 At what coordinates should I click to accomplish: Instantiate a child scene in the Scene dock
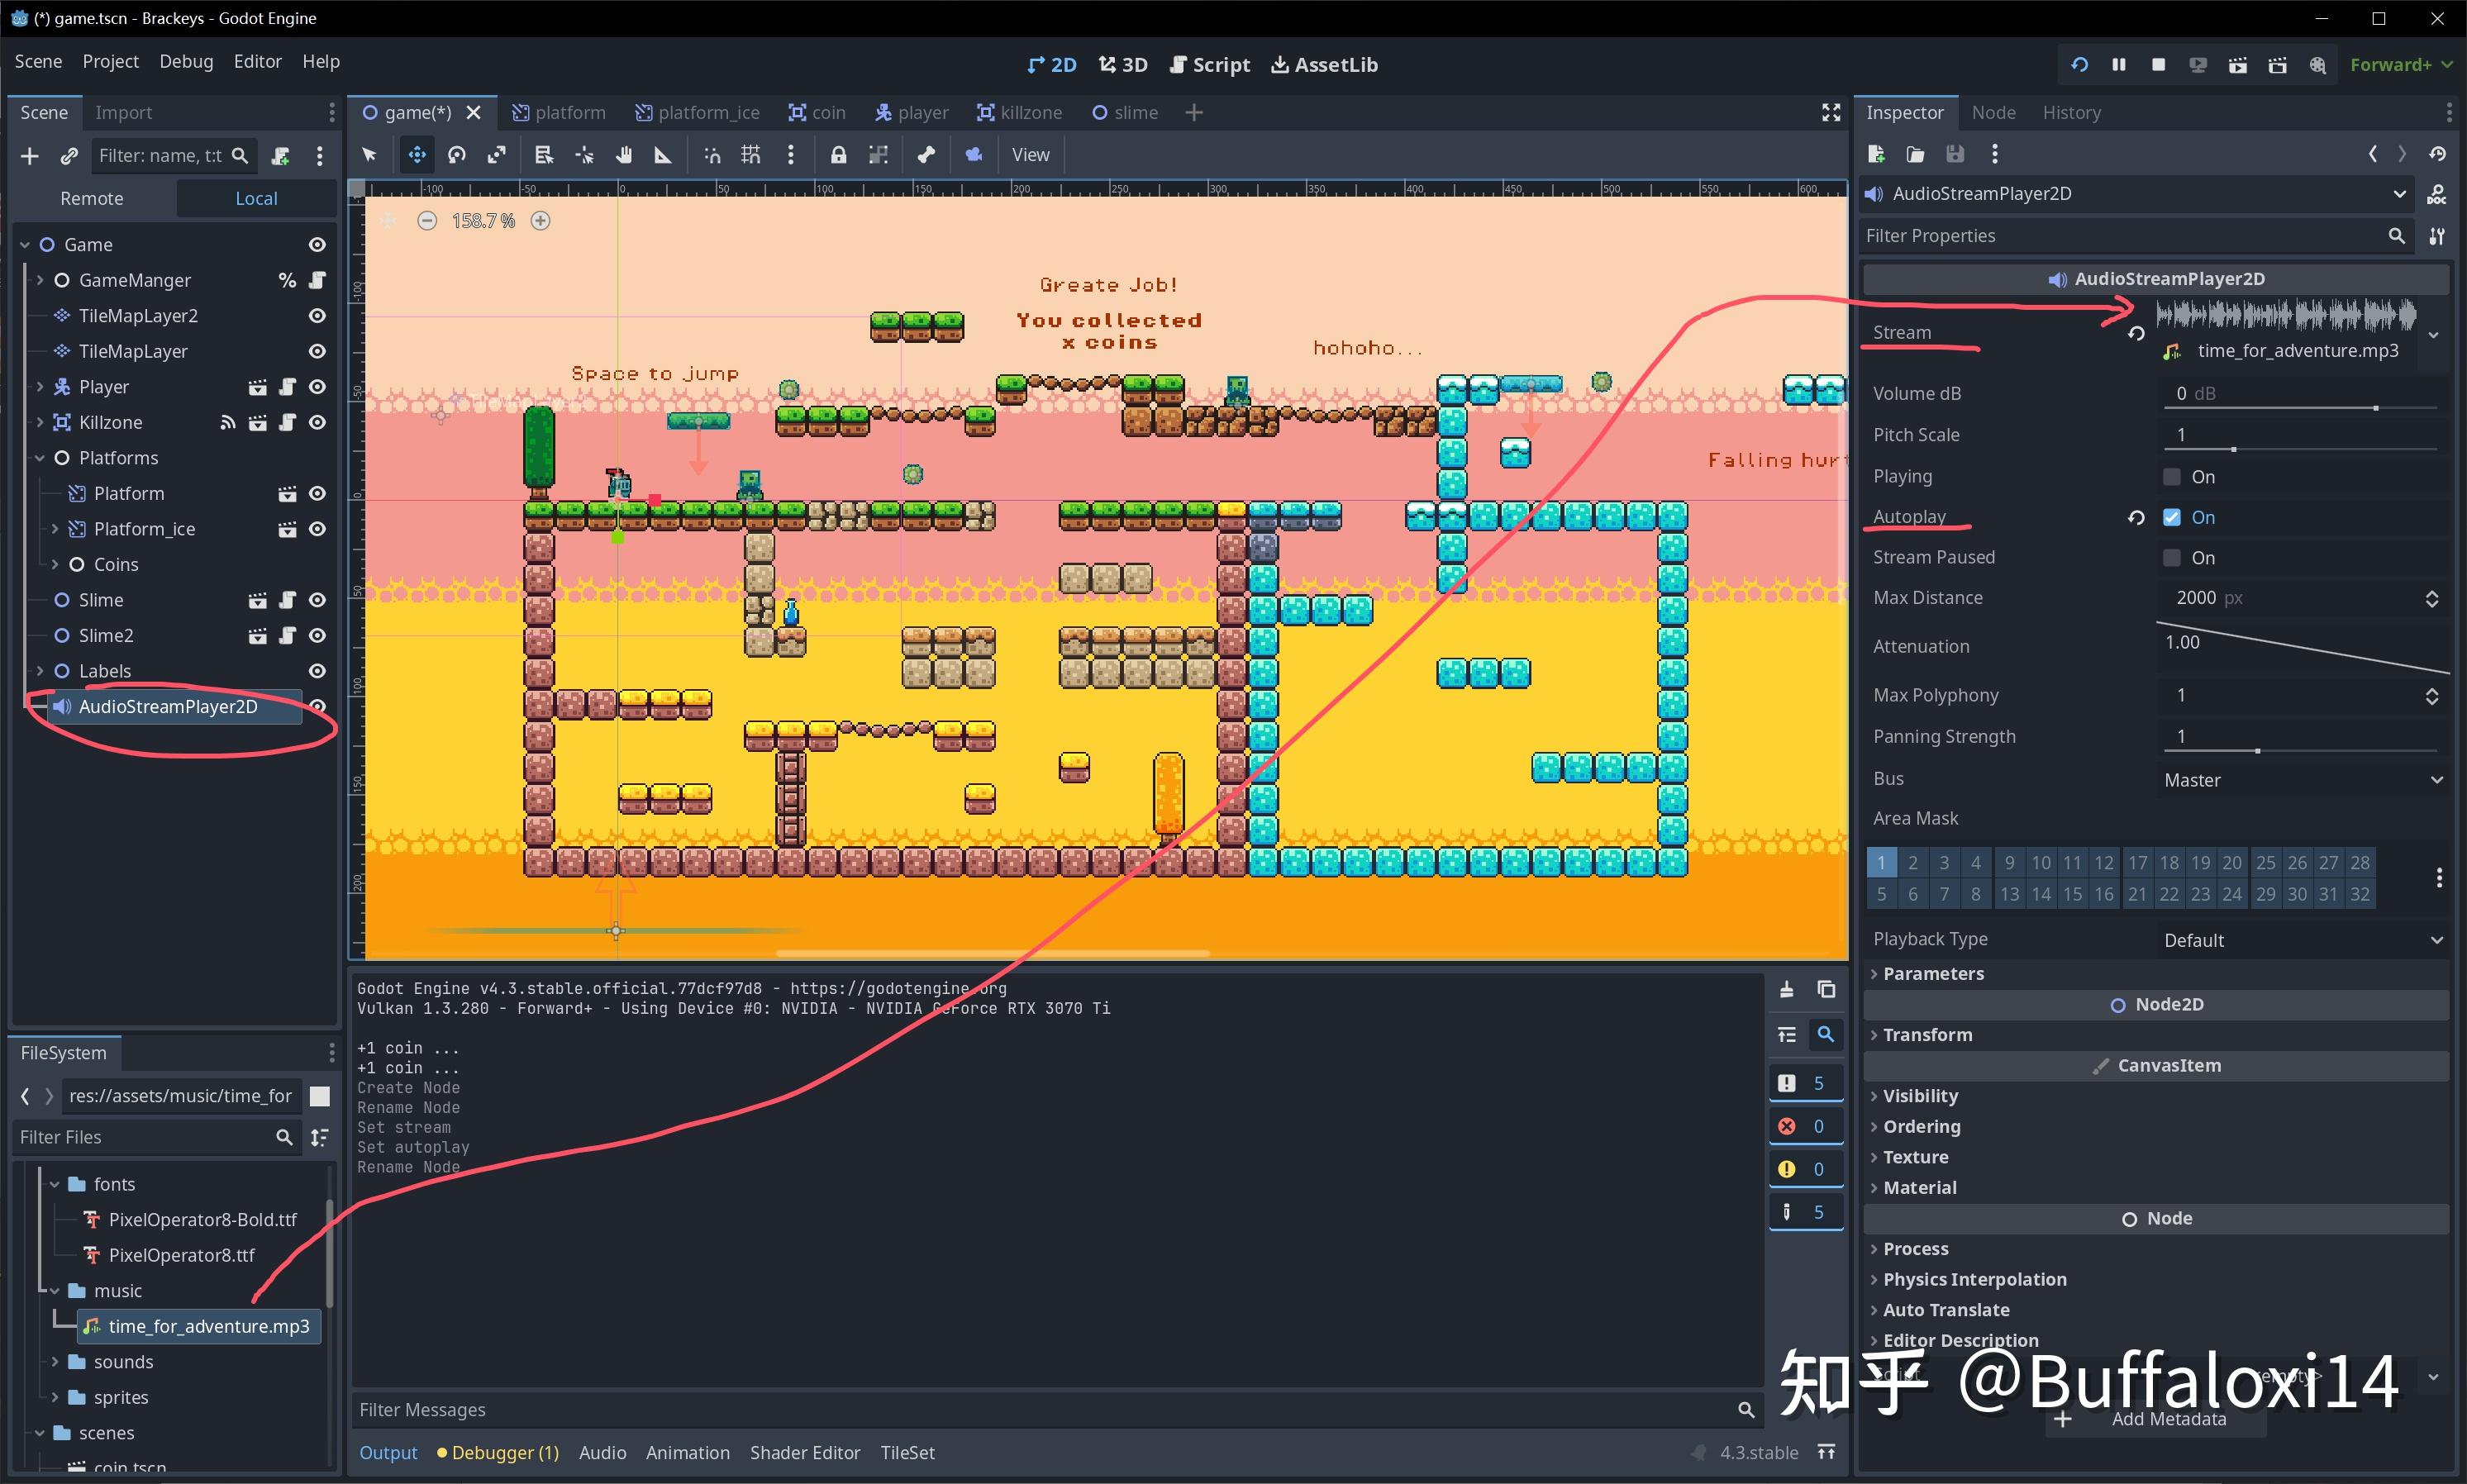68,155
